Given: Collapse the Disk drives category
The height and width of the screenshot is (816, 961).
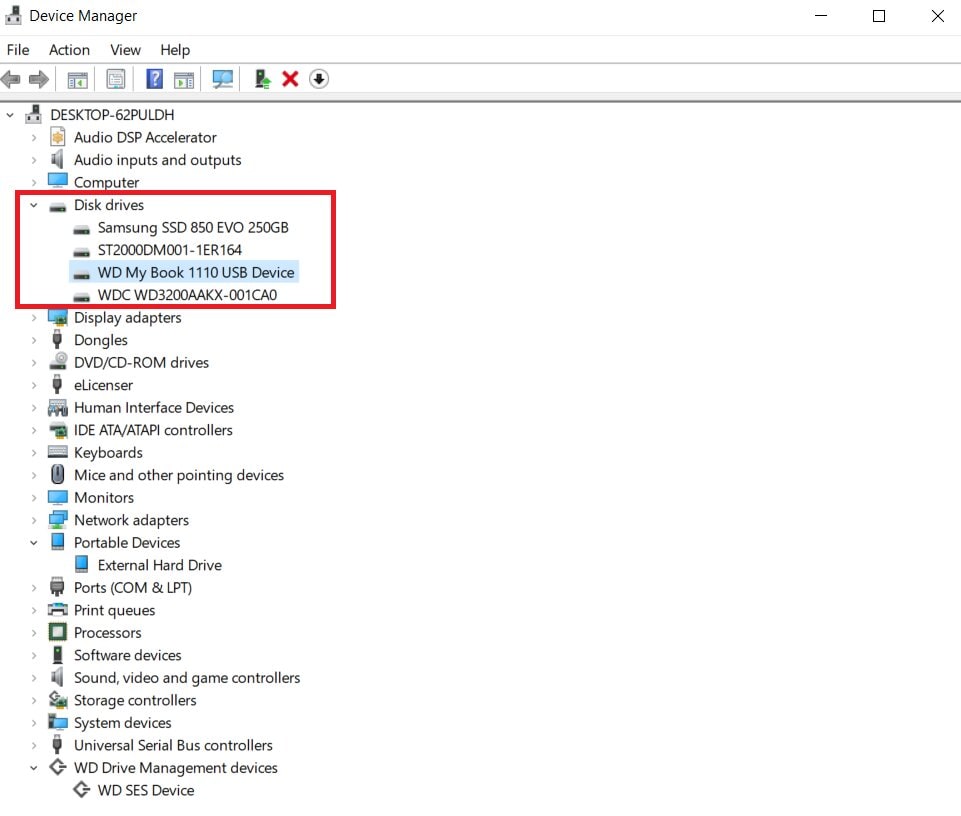Looking at the screenshot, I should 33,205.
